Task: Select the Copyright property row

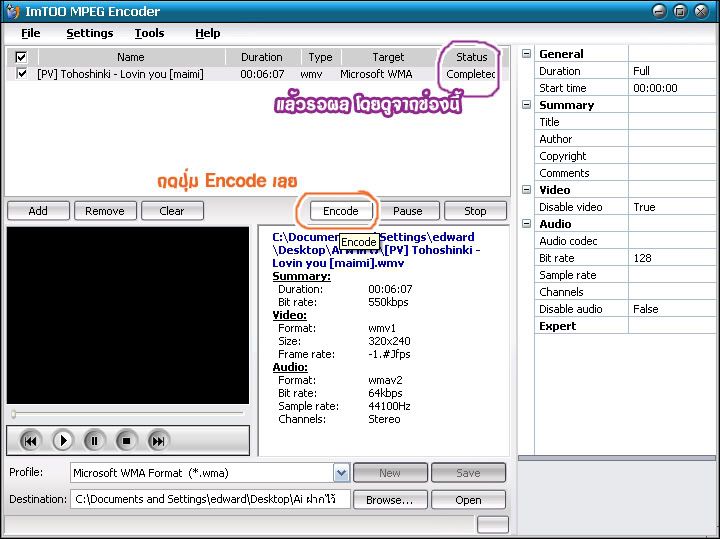Action: [x=625, y=156]
